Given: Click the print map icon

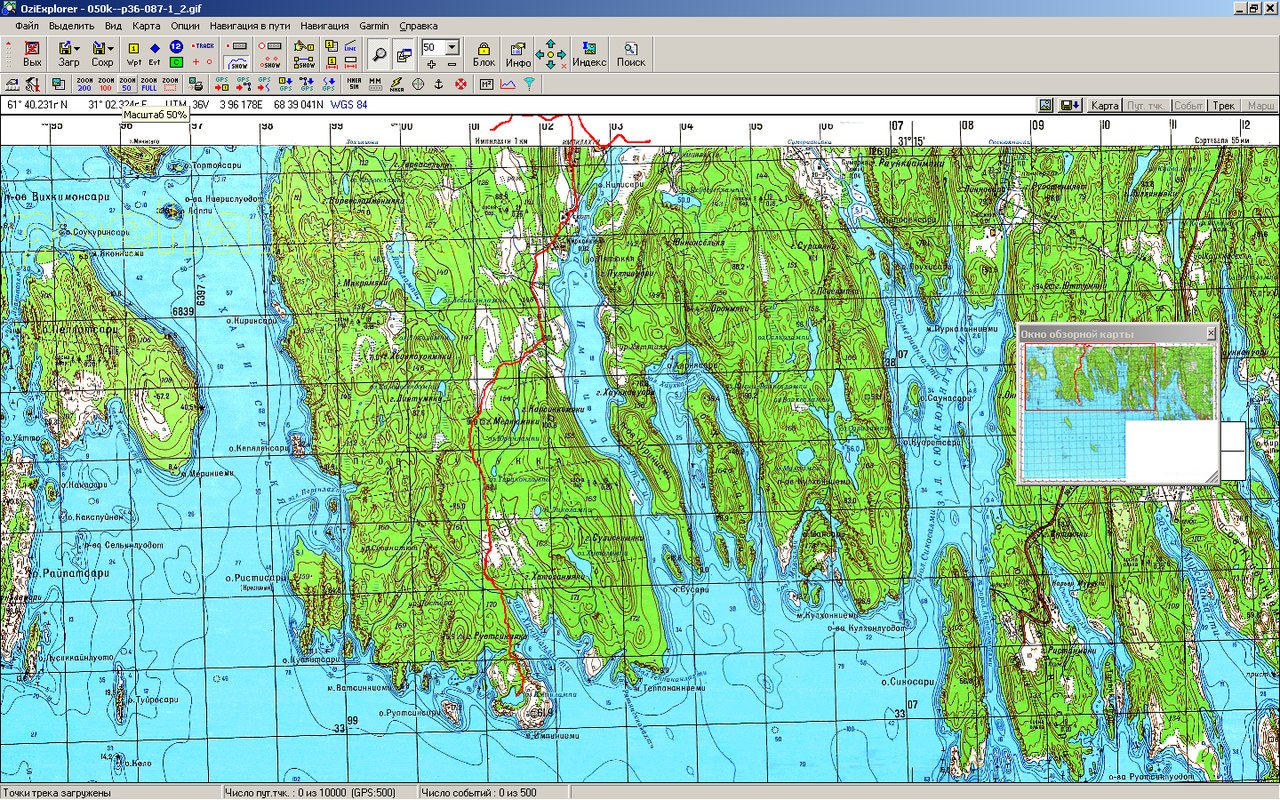Looking at the screenshot, I should point(195,84).
